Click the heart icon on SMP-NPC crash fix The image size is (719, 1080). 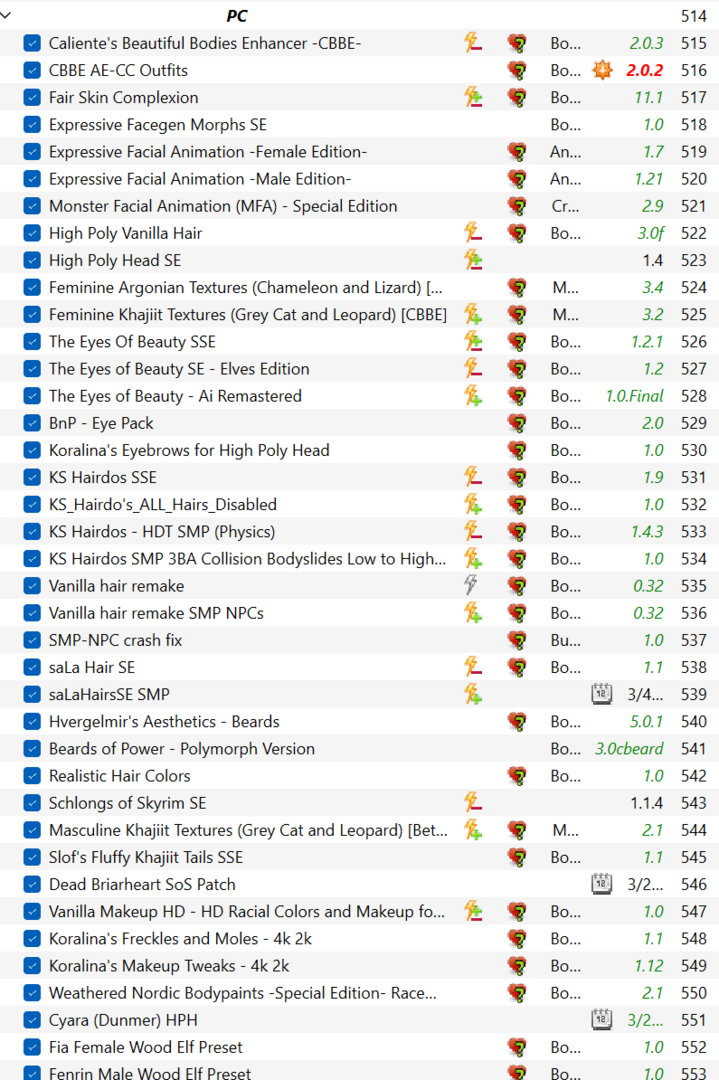517,640
